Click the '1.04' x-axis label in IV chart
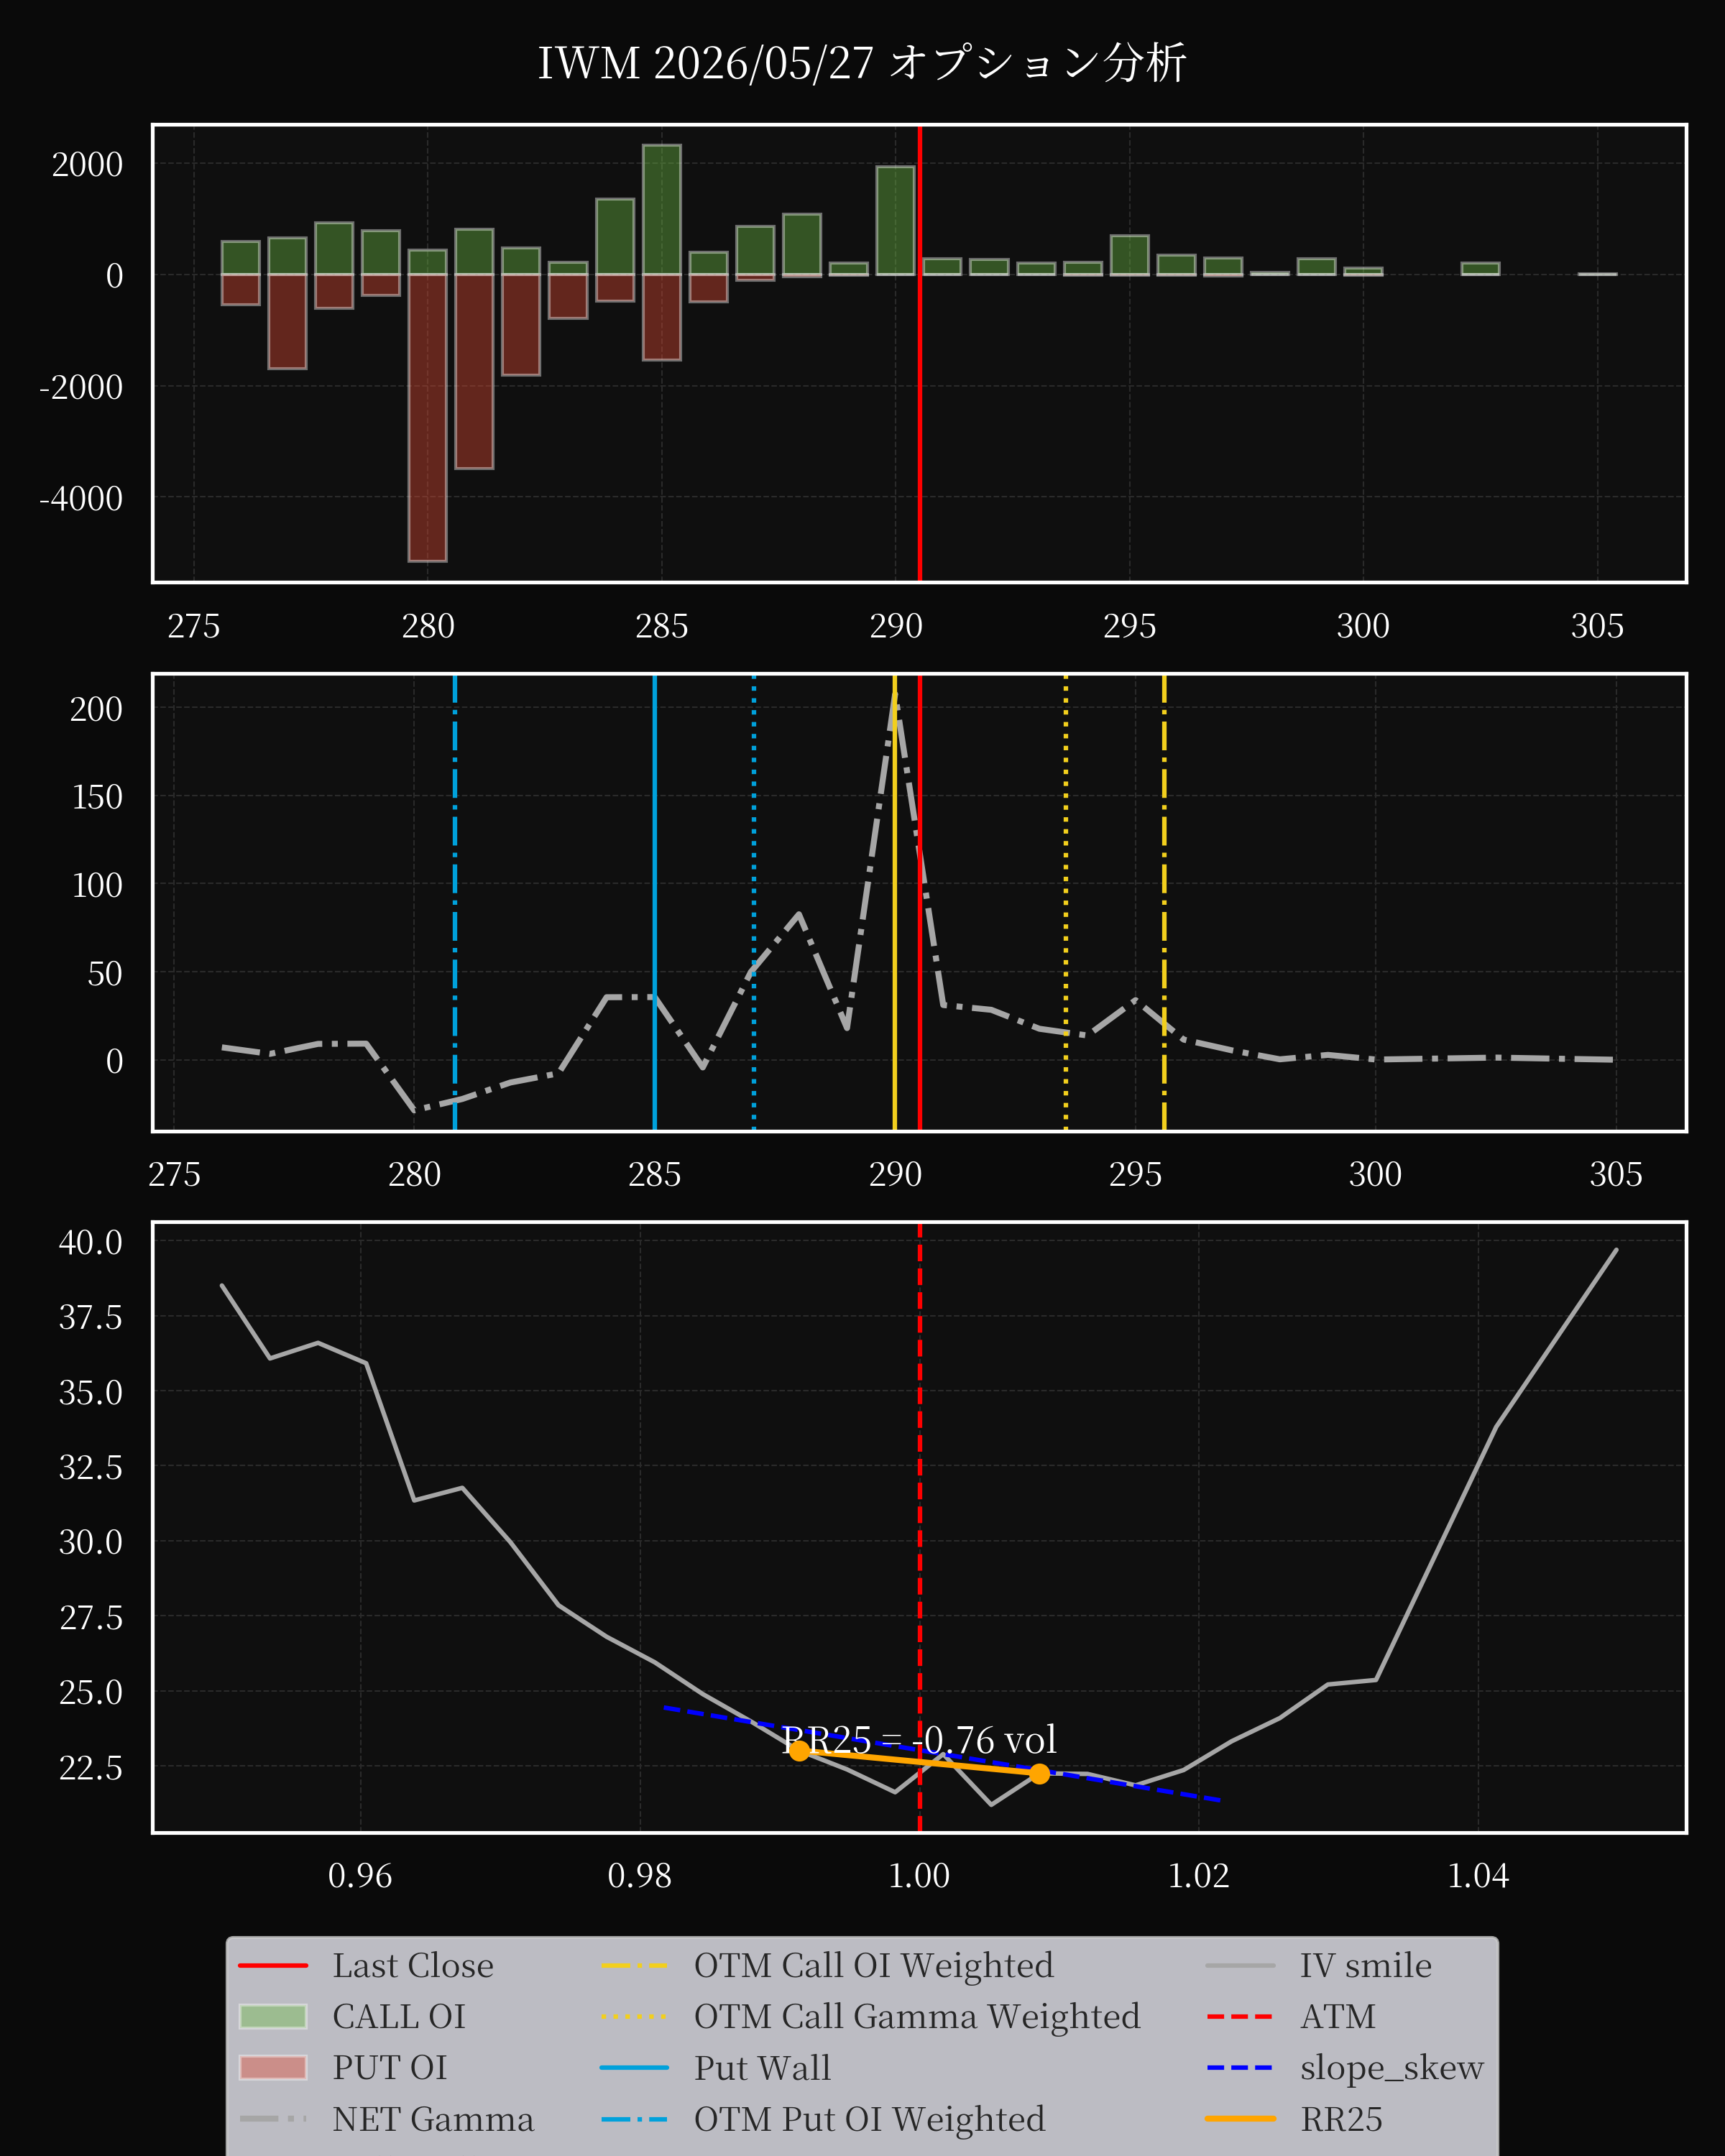1725x2156 pixels. coord(1478,1876)
